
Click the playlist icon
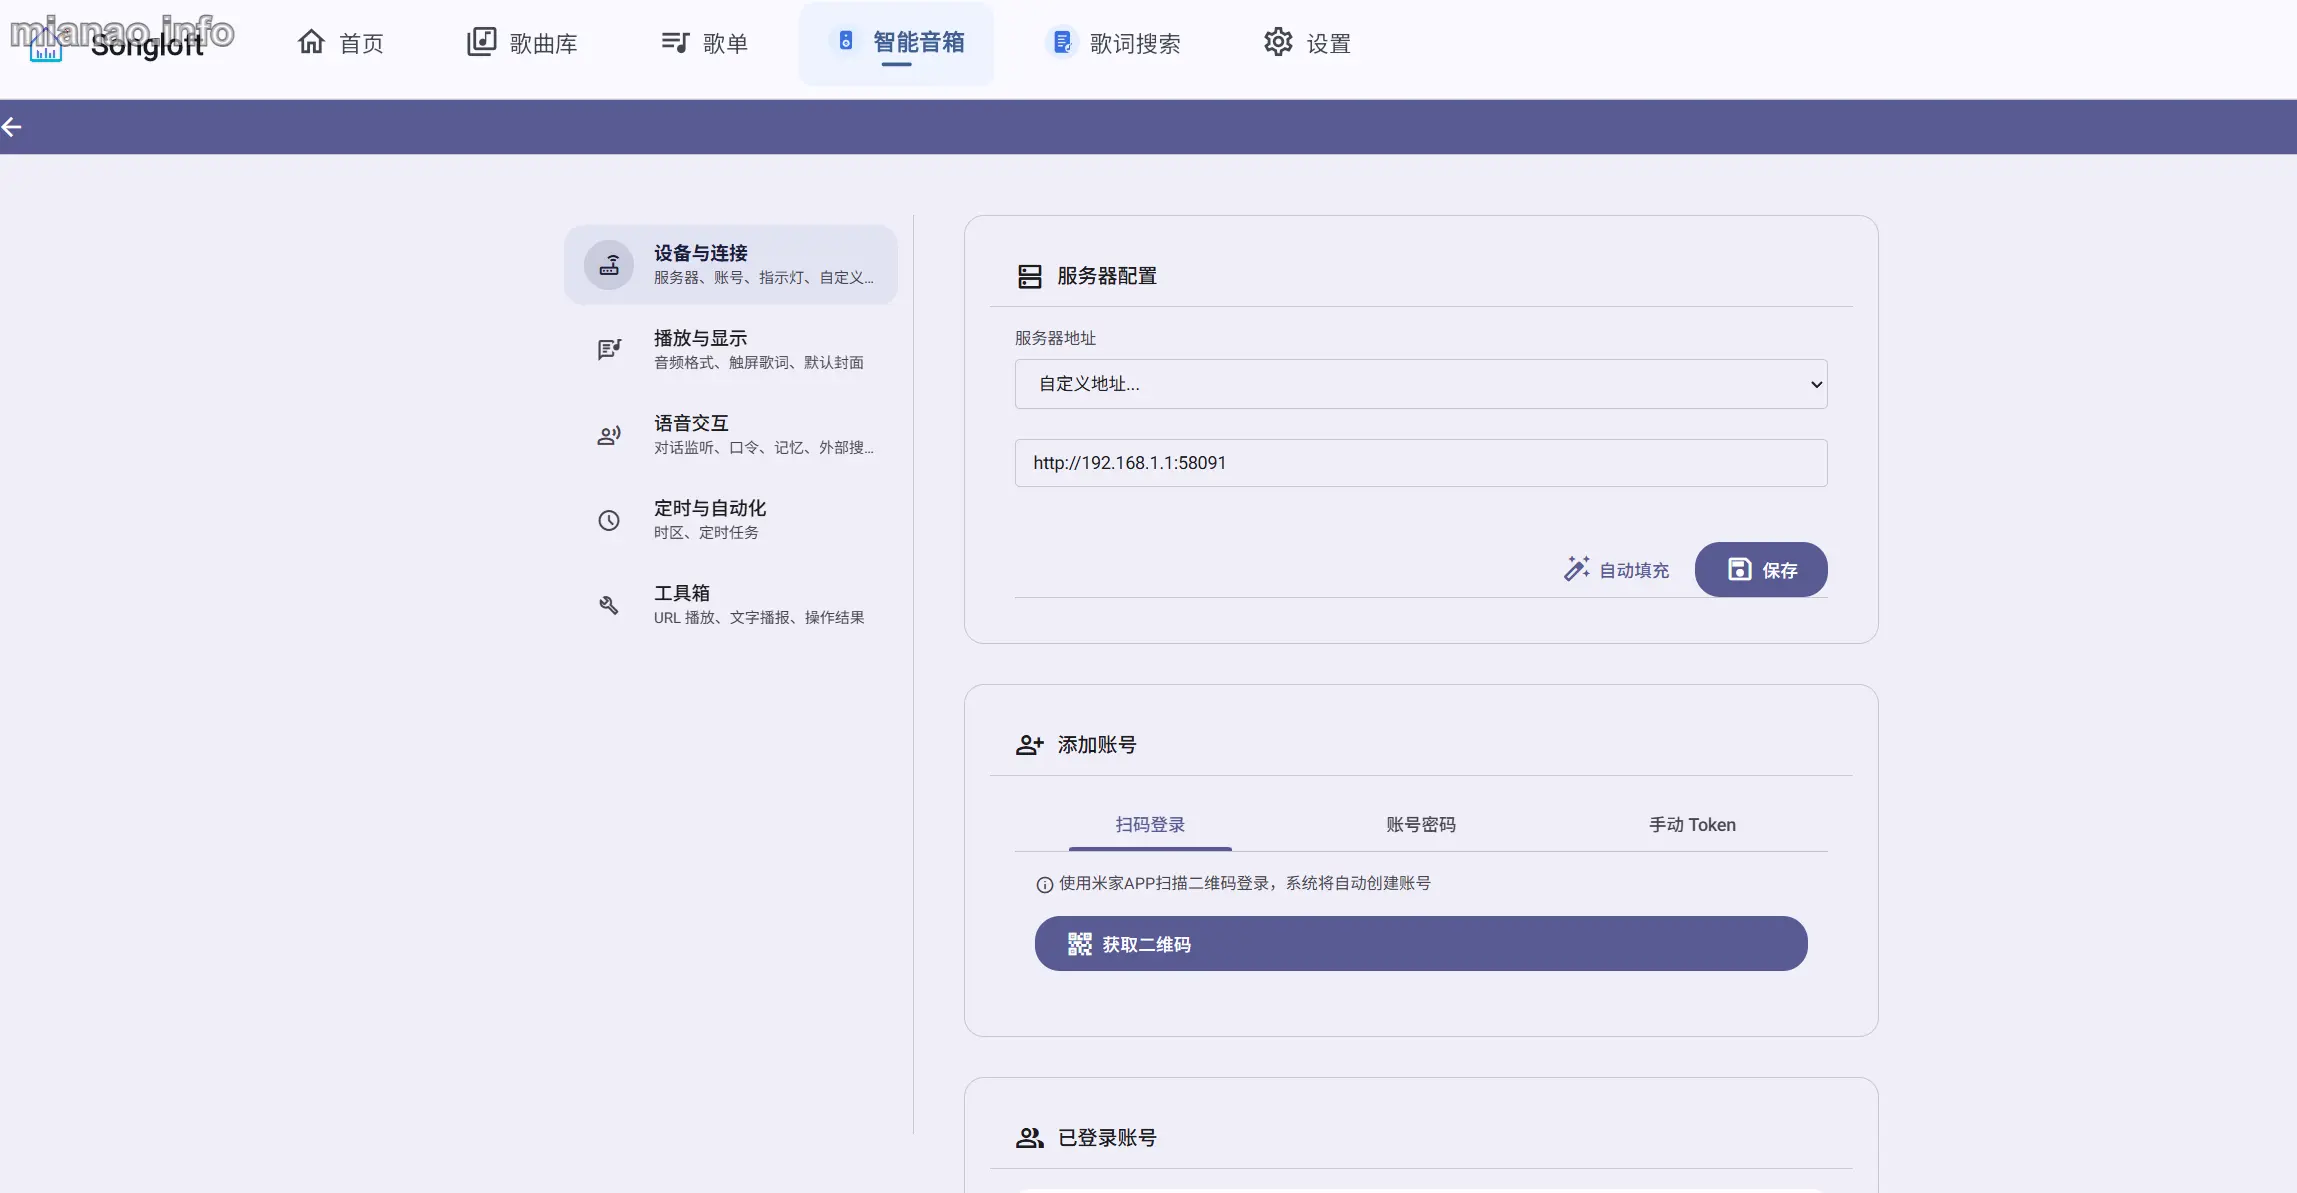pyautogui.click(x=675, y=42)
